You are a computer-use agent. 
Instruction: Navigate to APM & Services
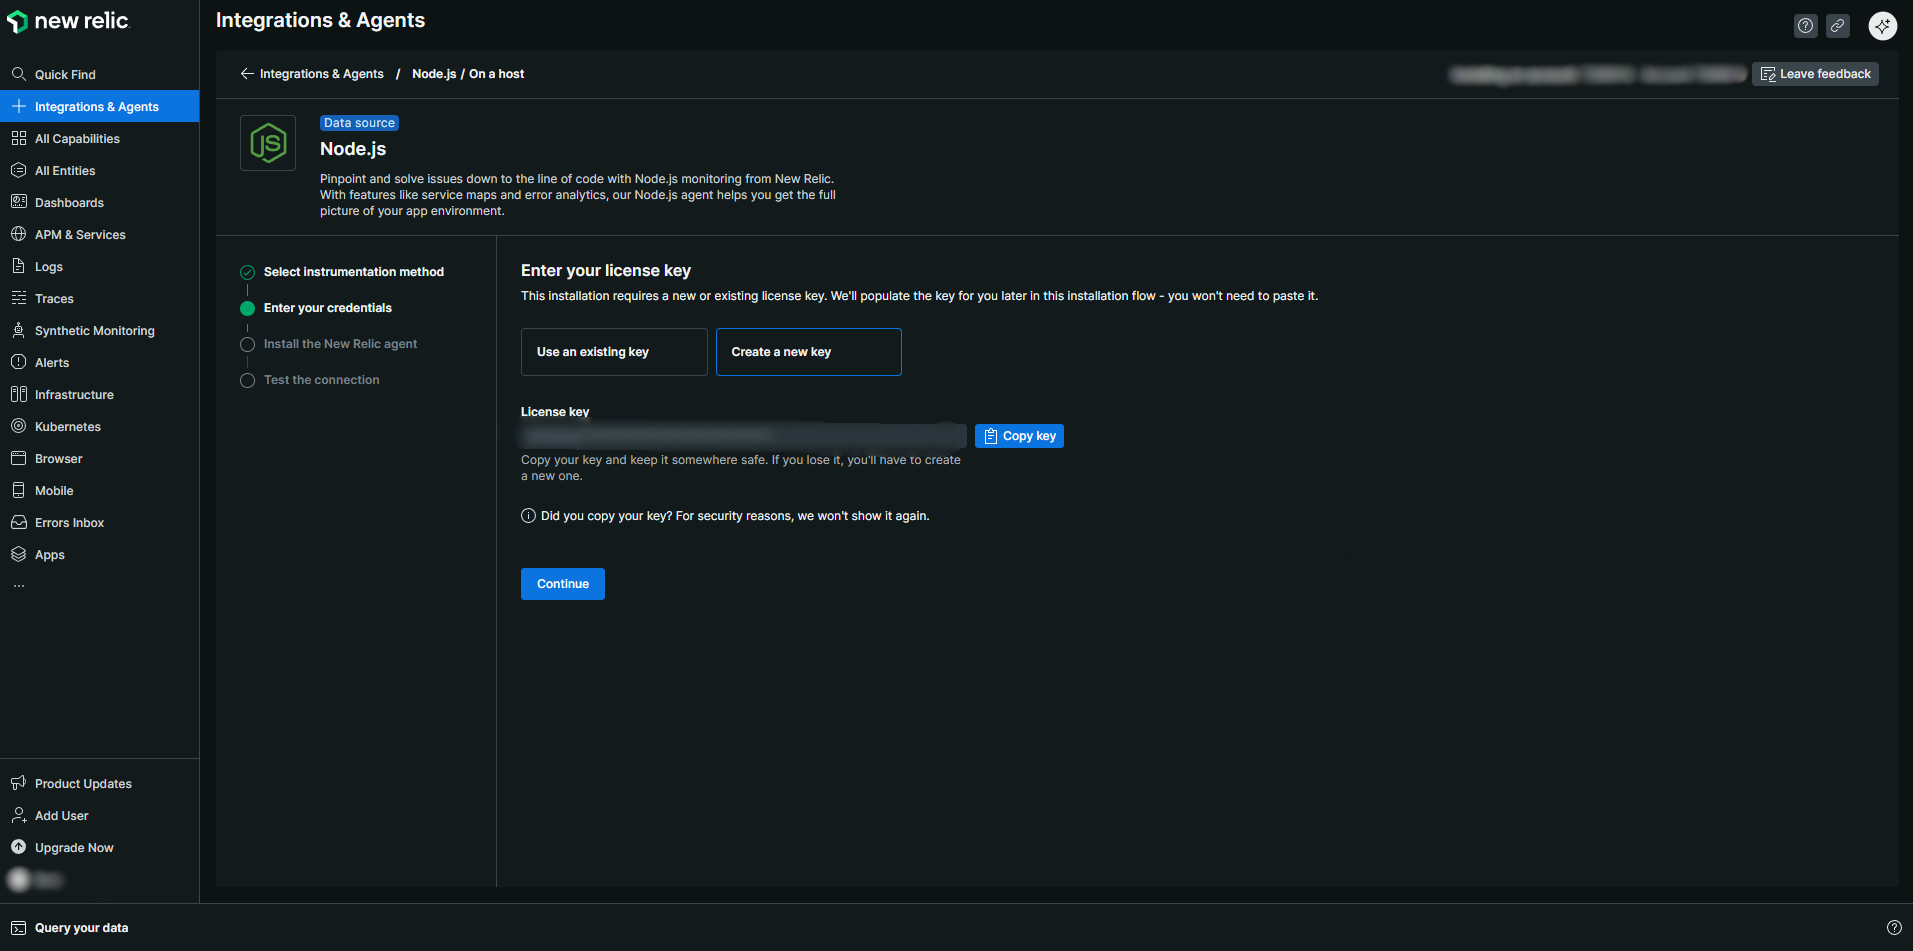coord(80,235)
